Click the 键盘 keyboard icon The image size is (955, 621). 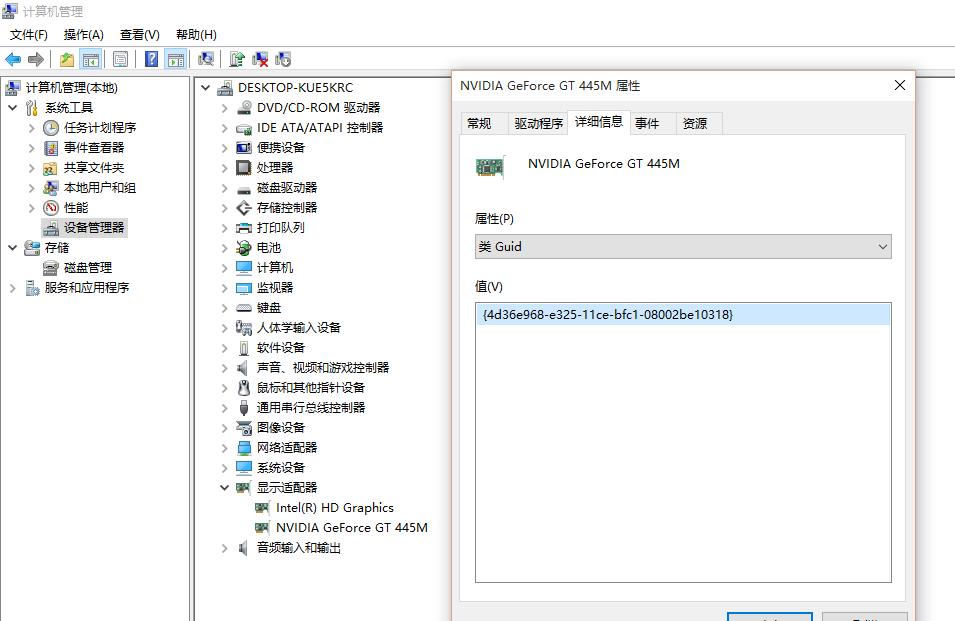point(244,308)
